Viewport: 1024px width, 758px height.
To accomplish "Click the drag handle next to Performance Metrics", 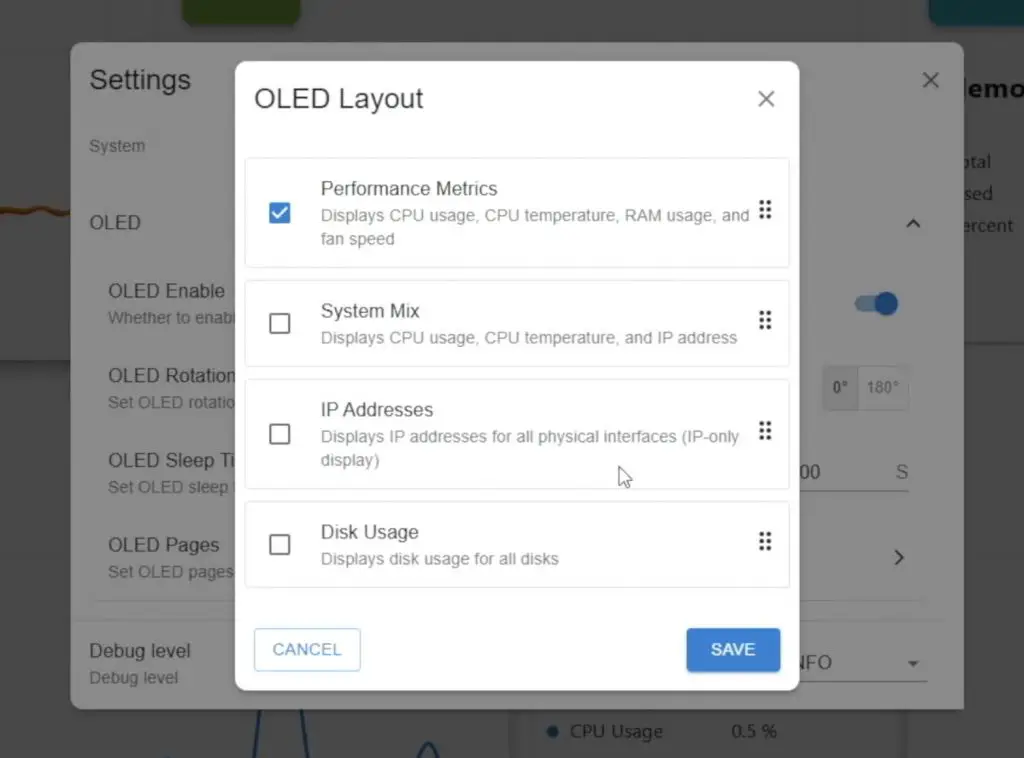I will (x=766, y=209).
